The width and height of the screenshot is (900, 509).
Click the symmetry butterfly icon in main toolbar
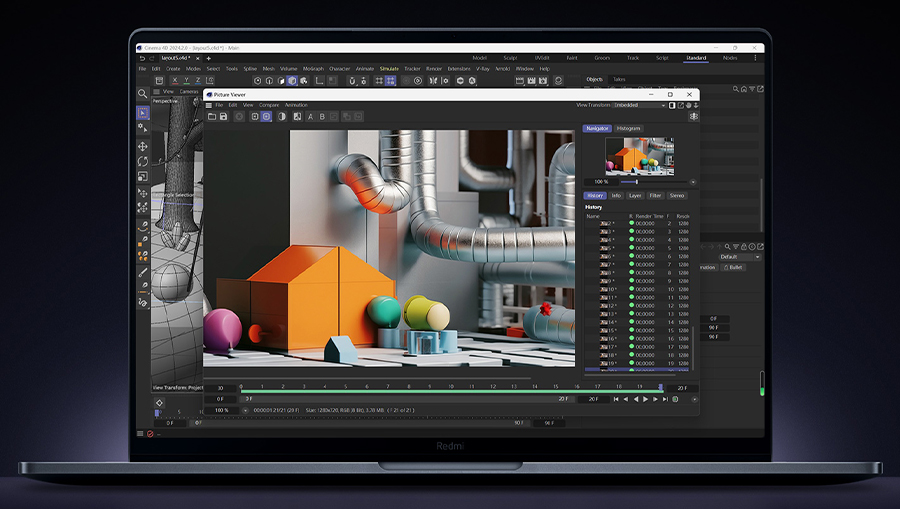coord(433,81)
